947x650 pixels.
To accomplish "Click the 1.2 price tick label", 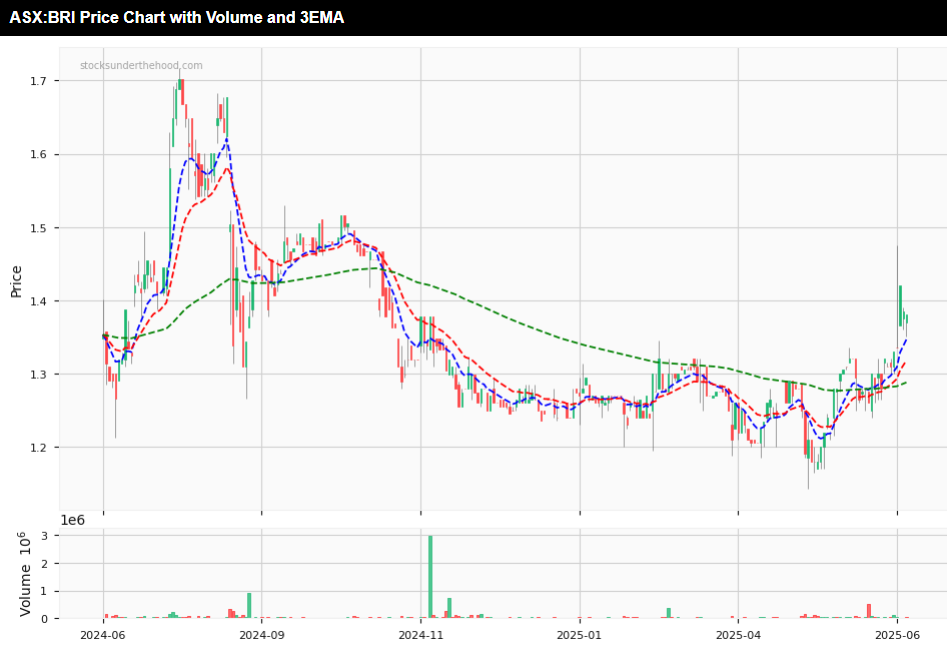I will (x=39, y=447).
